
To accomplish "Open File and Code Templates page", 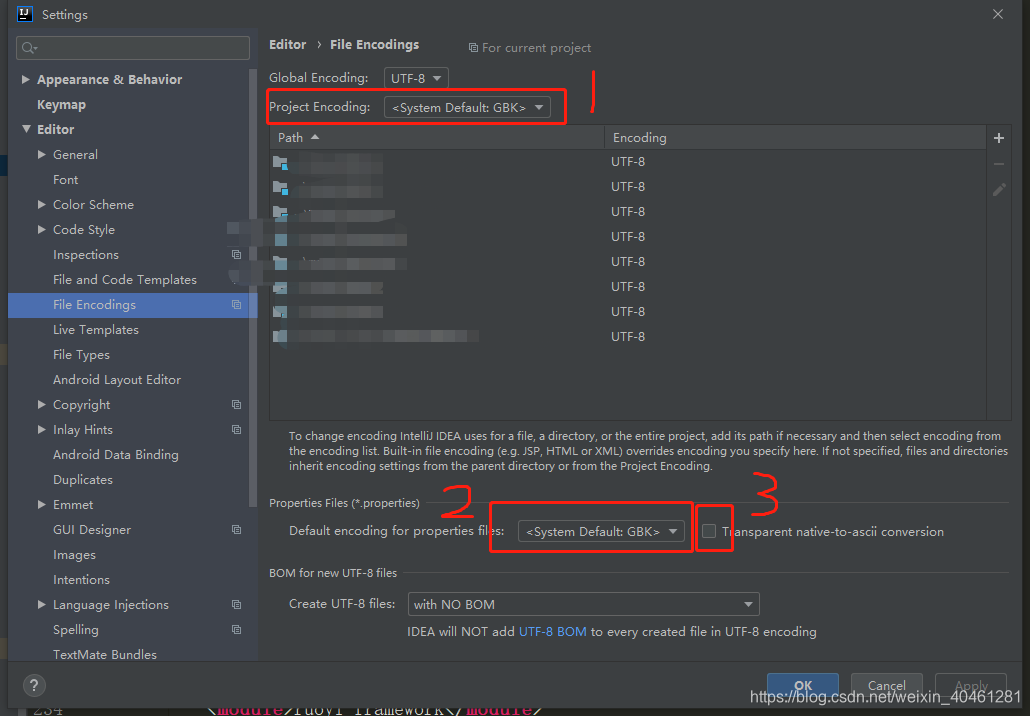I will click(125, 280).
